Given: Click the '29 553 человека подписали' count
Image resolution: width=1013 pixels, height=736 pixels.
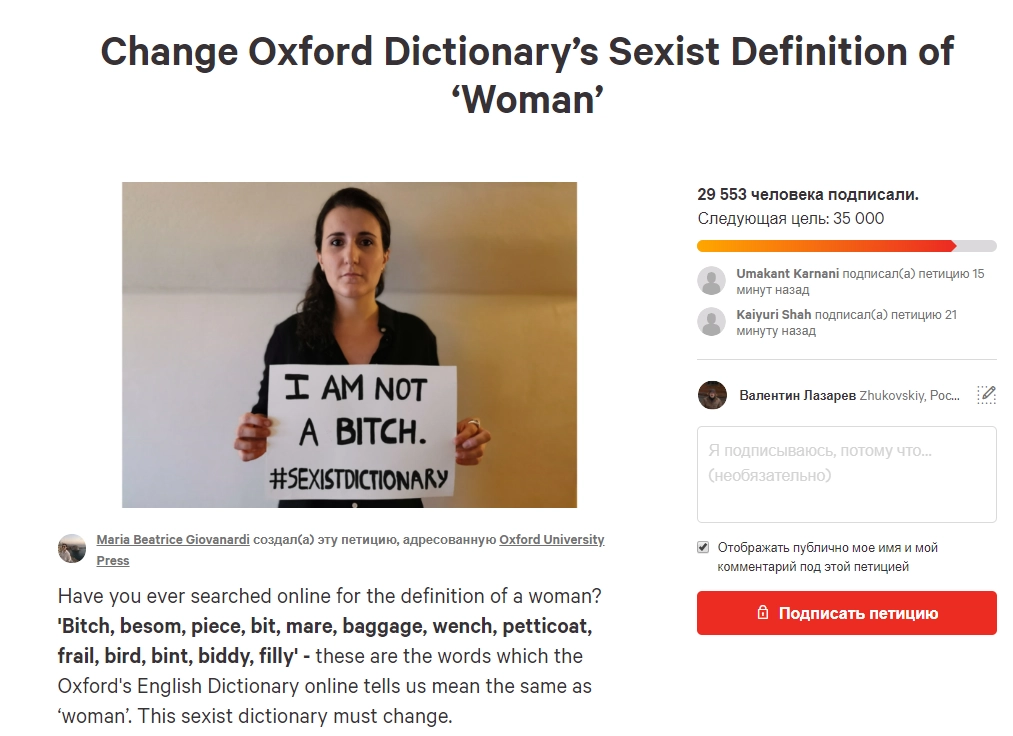Looking at the screenshot, I should (x=807, y=194).
